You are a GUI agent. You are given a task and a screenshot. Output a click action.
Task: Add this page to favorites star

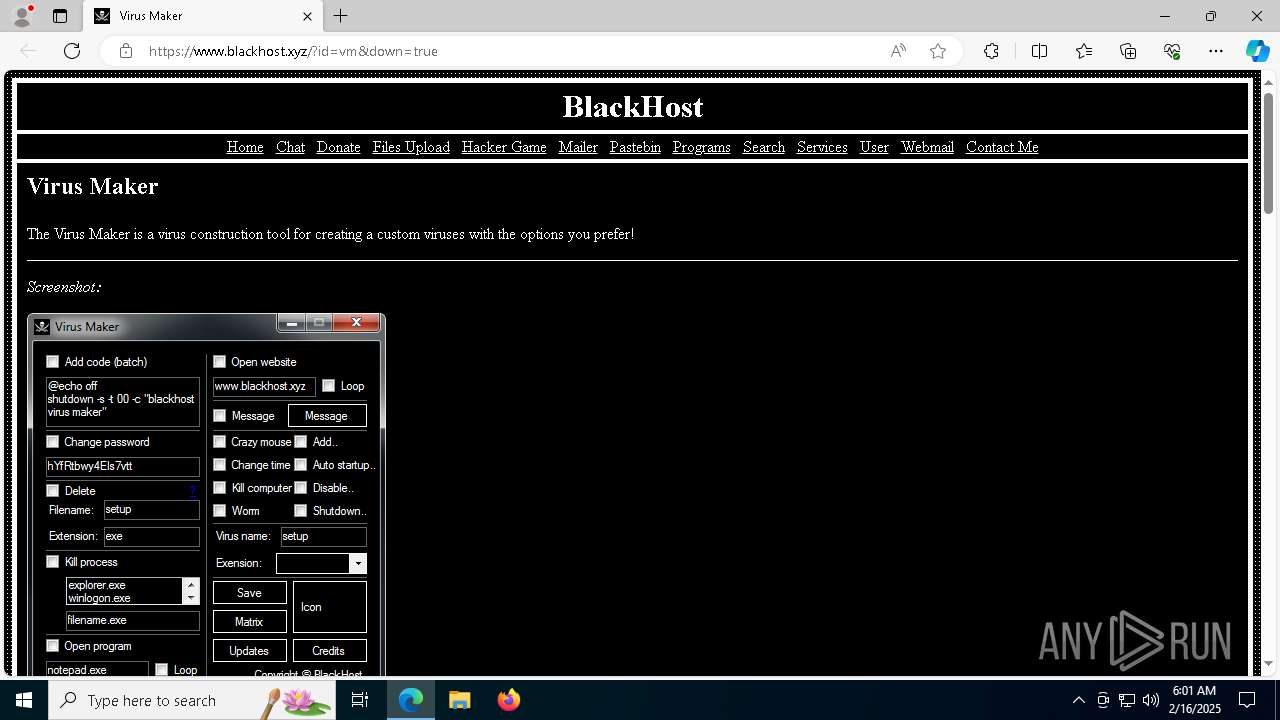938,51
